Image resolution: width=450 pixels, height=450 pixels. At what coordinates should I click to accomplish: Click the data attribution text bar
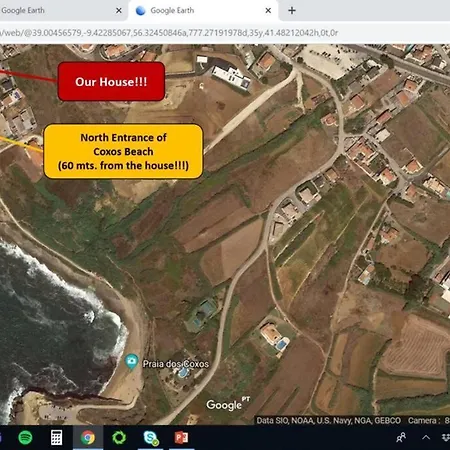(x=329, y=420)
